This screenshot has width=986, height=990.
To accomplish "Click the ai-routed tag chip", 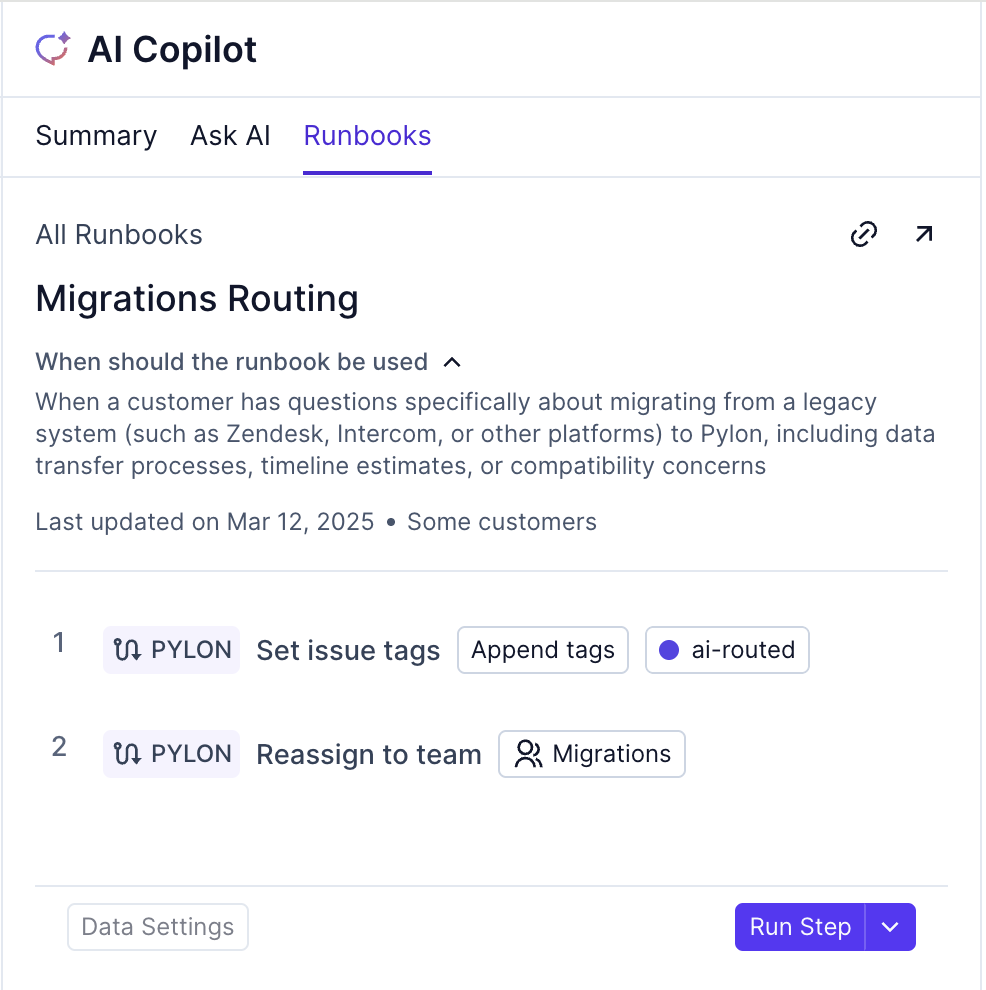I will [x=727, y=650].
